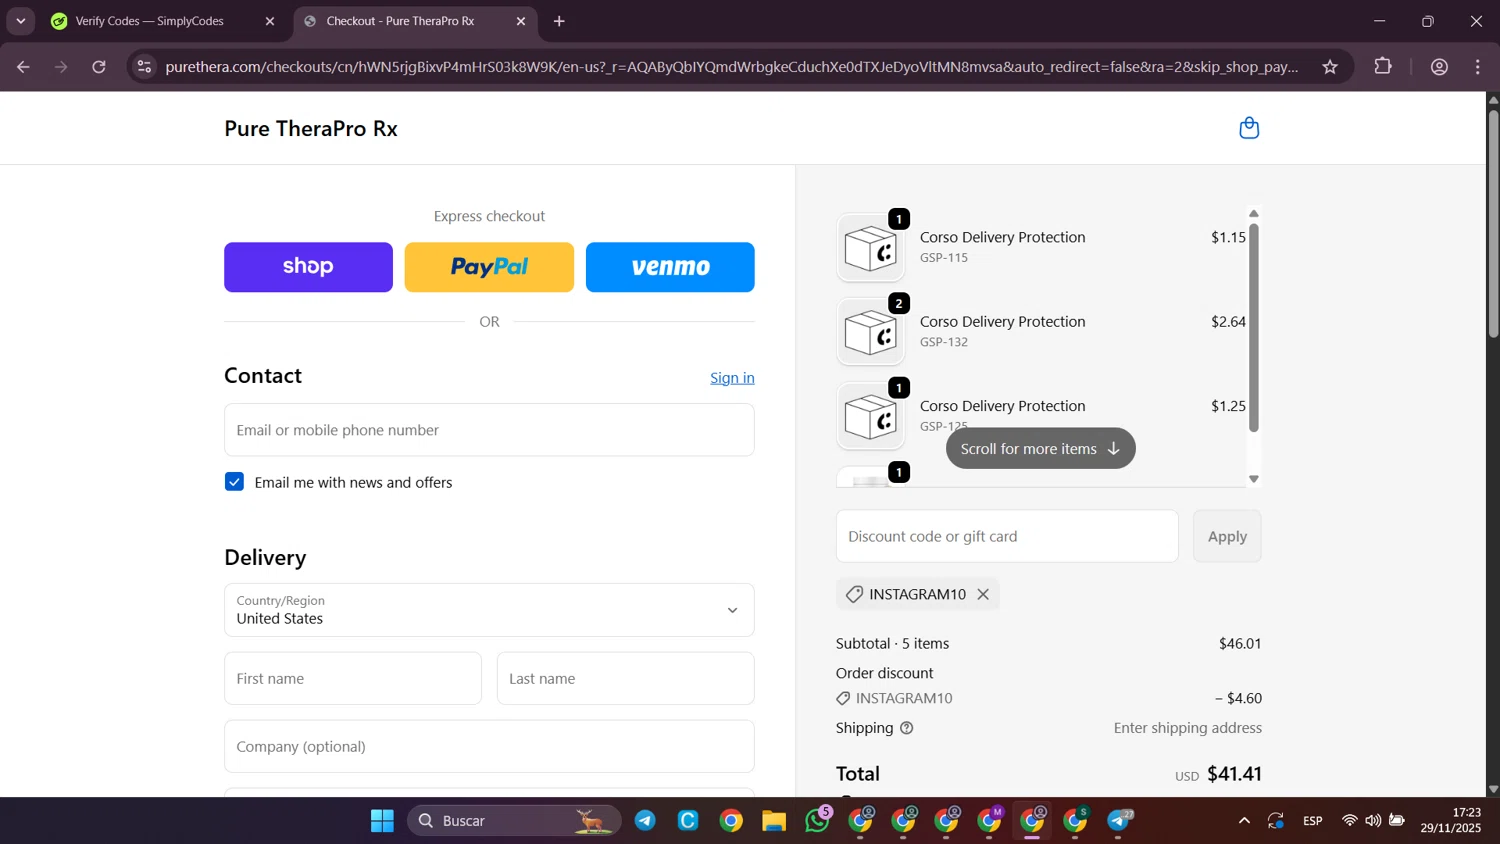Expand the Country/Region dropdown
This screenshot has height=844, width=1500.
489,610
